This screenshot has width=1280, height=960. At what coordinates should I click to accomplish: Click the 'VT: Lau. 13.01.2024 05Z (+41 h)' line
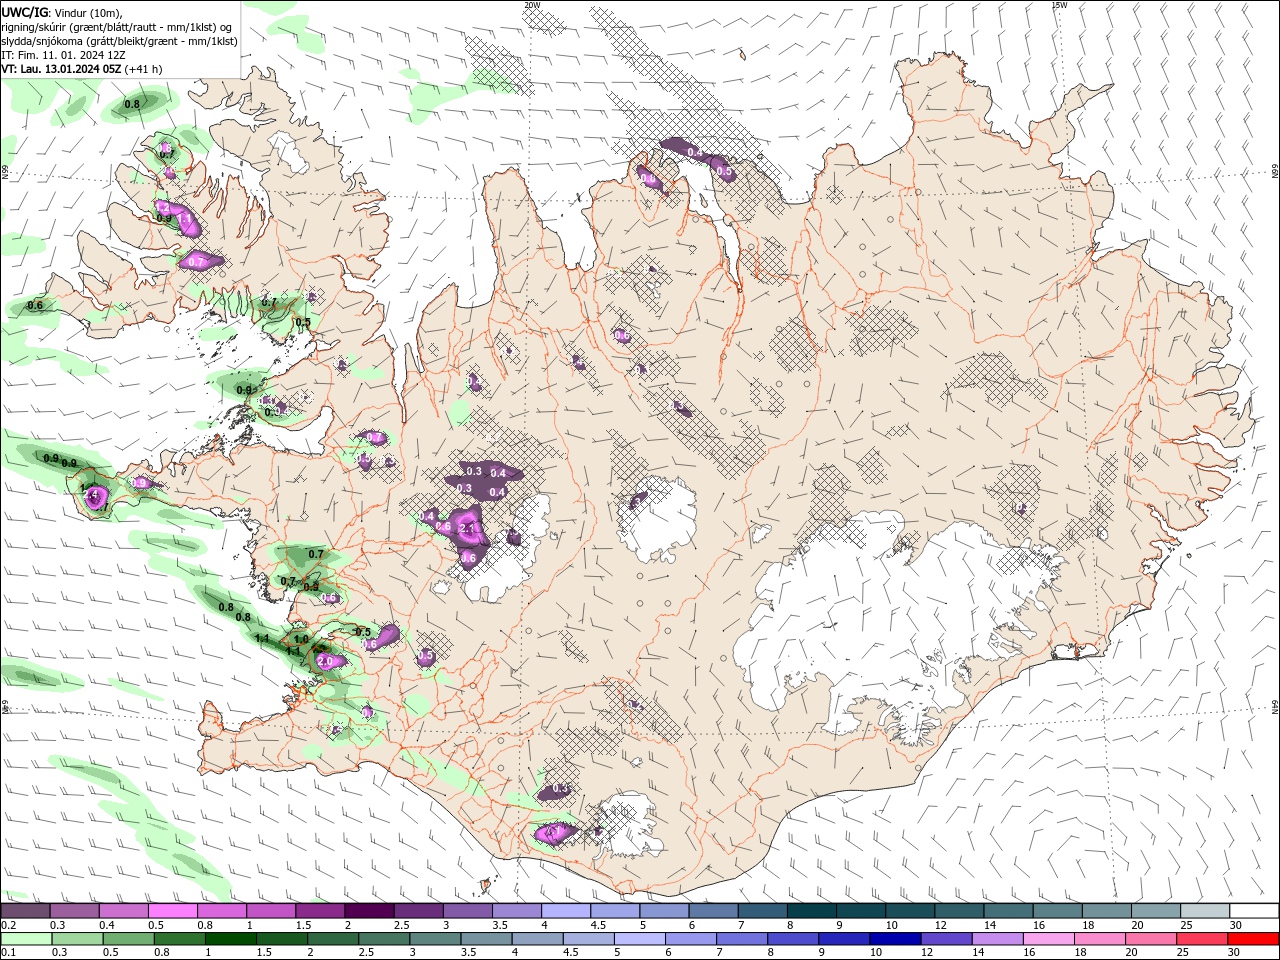click(x=82, y=69)
